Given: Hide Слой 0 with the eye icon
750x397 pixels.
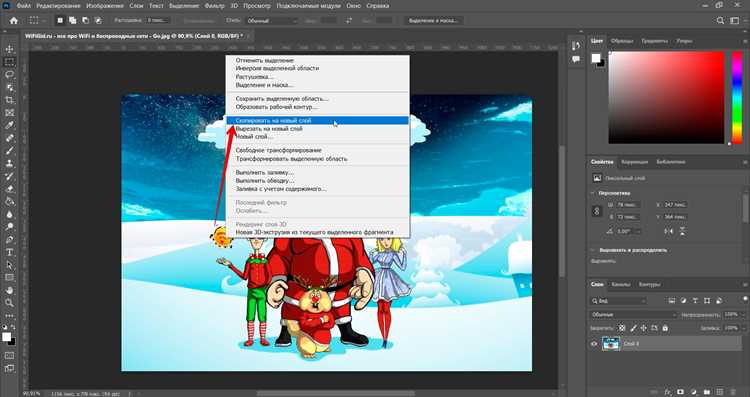Looking at the screenshot, I should [594, 343].
